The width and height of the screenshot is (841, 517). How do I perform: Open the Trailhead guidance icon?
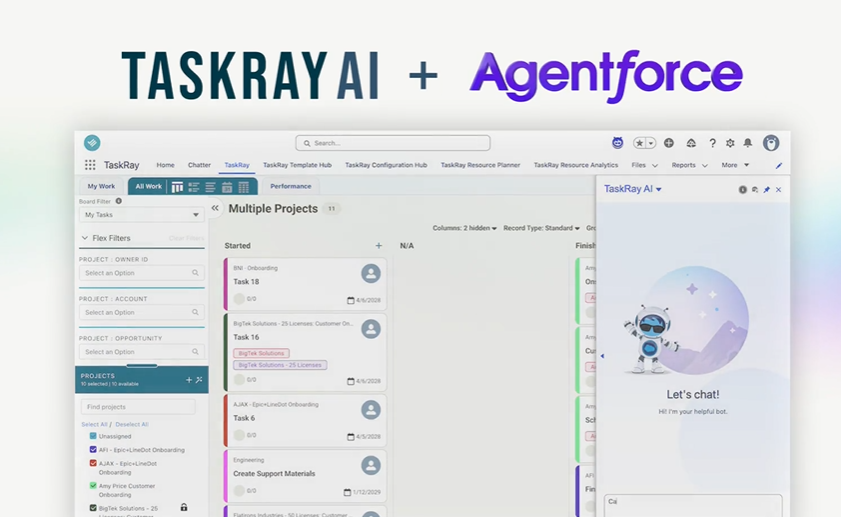click(691, 143)
